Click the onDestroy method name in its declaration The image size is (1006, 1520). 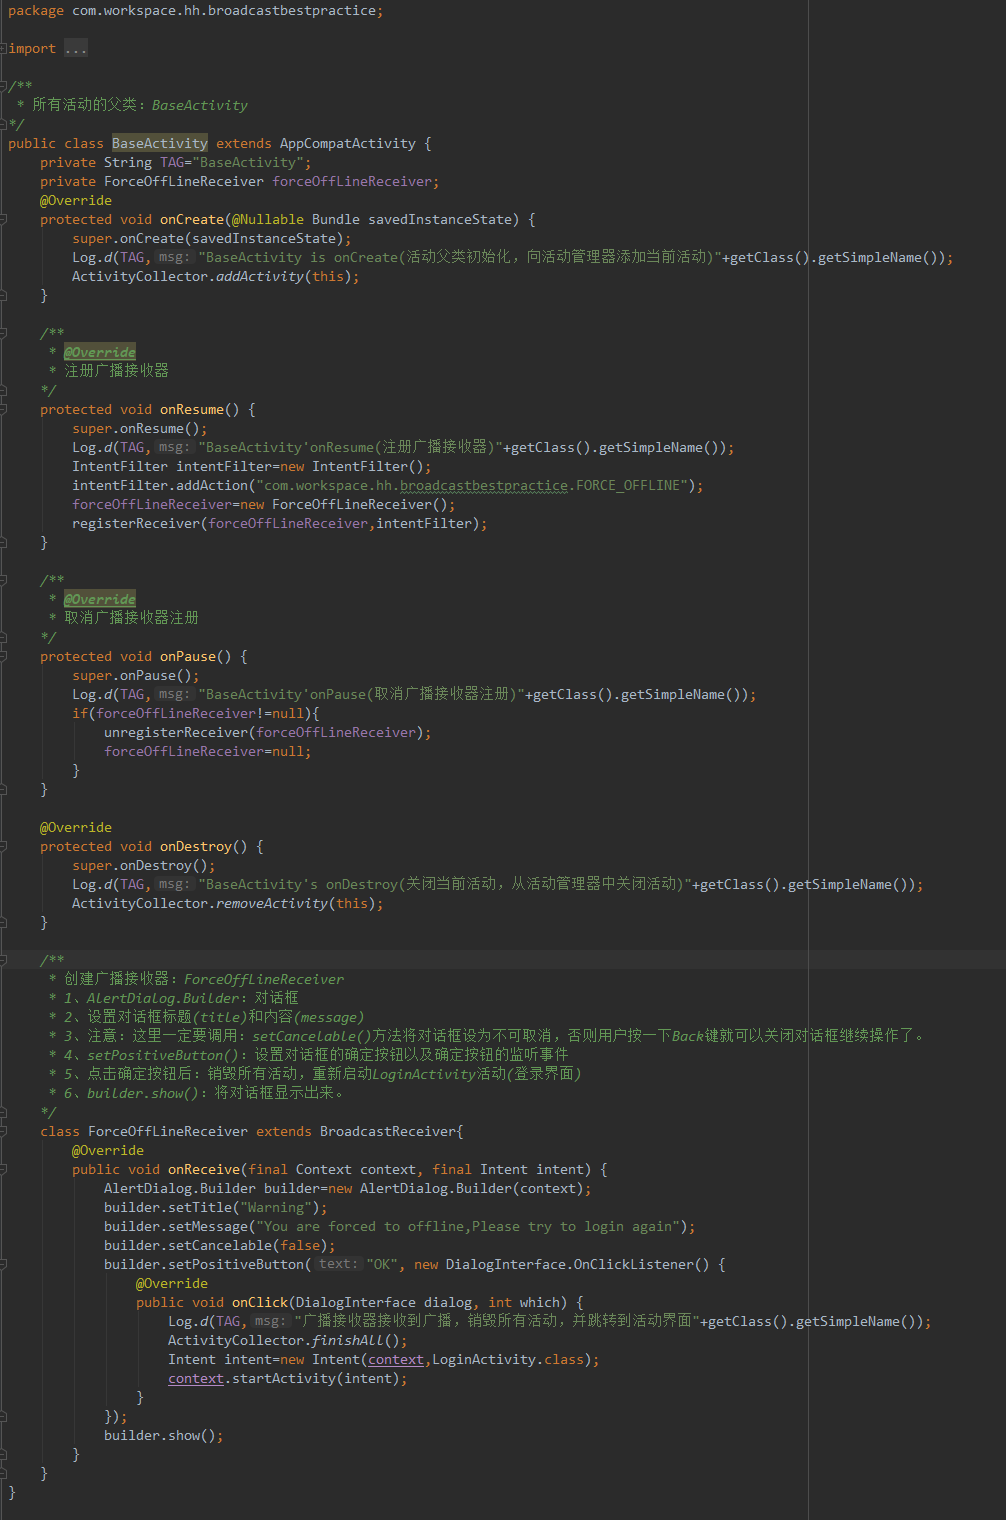coord(196,846)
